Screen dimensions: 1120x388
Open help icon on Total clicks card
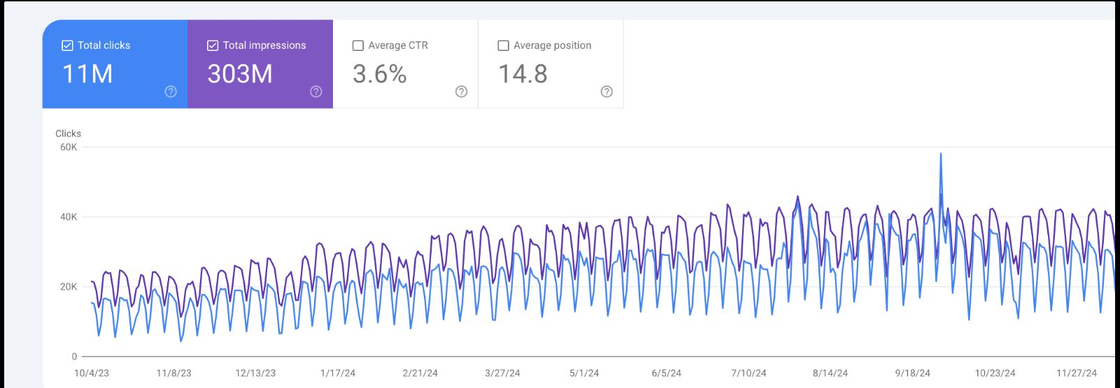tap(171, 91)
